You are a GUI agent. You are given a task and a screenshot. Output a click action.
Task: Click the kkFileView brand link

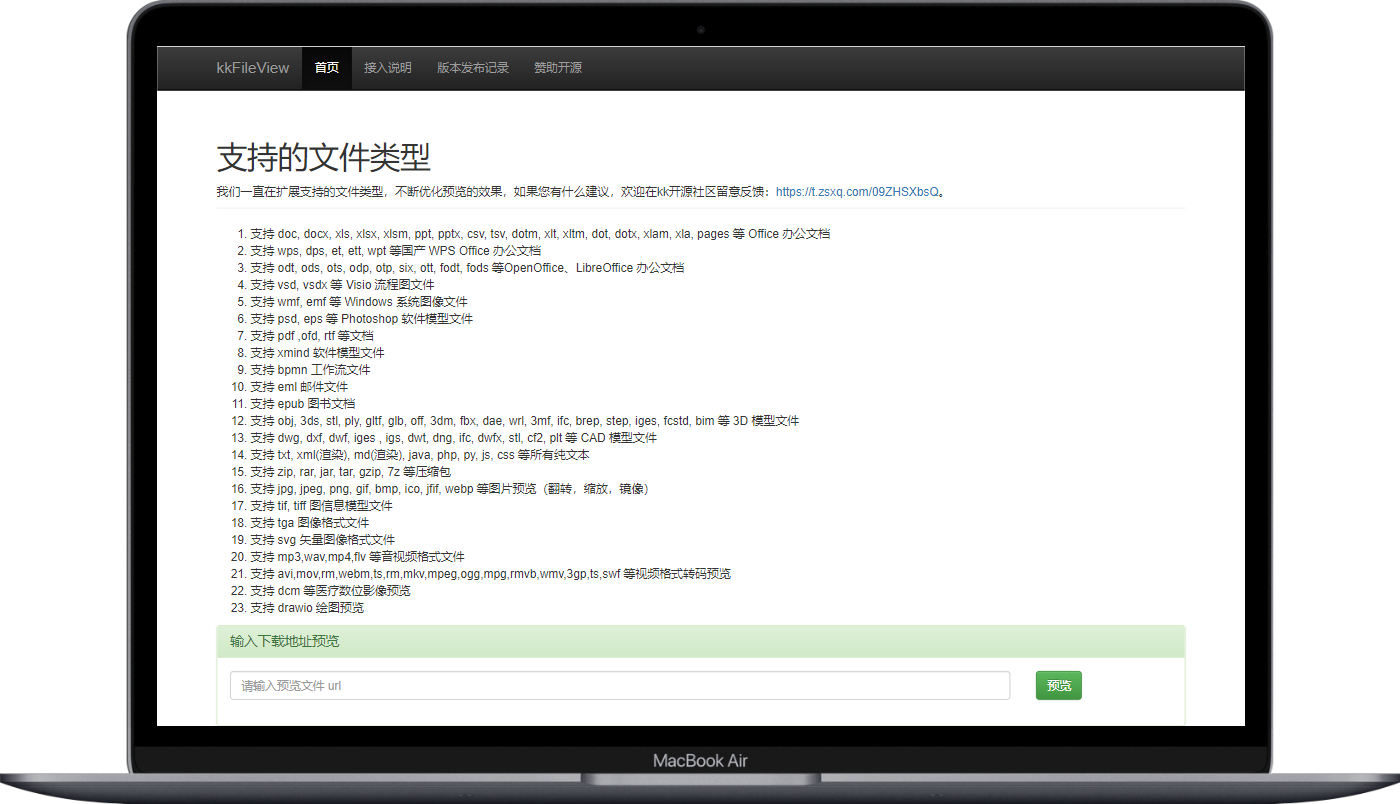(253, 68)
